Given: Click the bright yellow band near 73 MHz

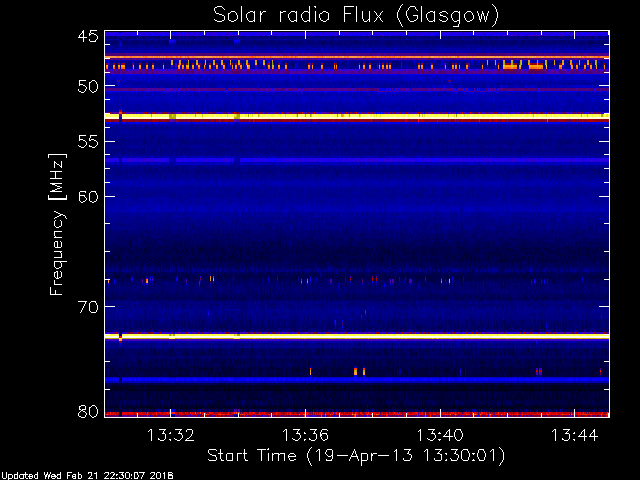Looking at the screenshot, I should pos(357,336).
